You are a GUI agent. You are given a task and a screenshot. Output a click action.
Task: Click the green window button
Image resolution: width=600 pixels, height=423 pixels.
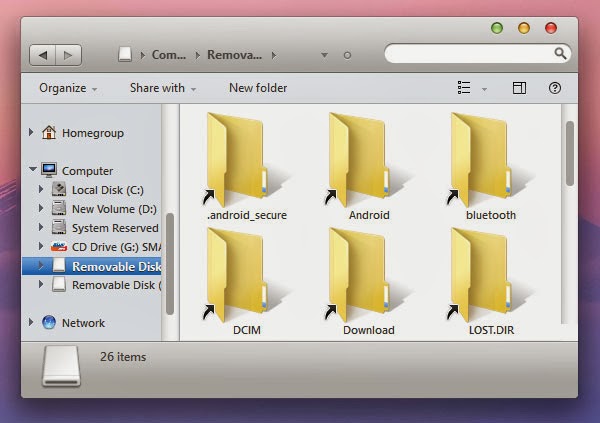(497, 28)
